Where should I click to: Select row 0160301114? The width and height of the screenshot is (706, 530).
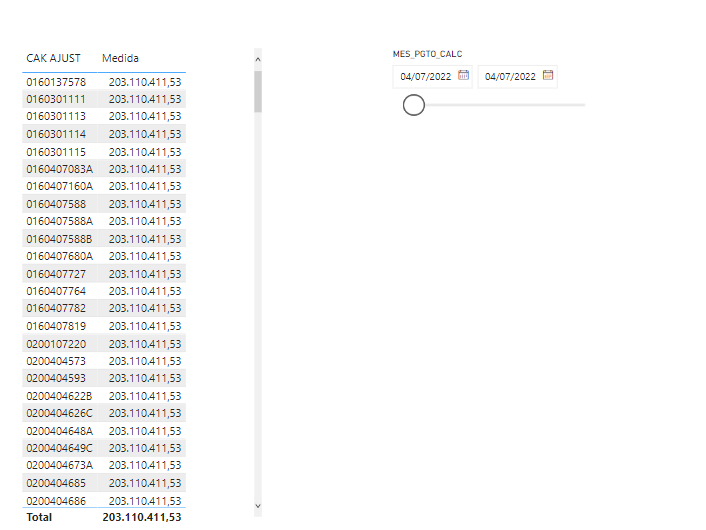(104, 134)
